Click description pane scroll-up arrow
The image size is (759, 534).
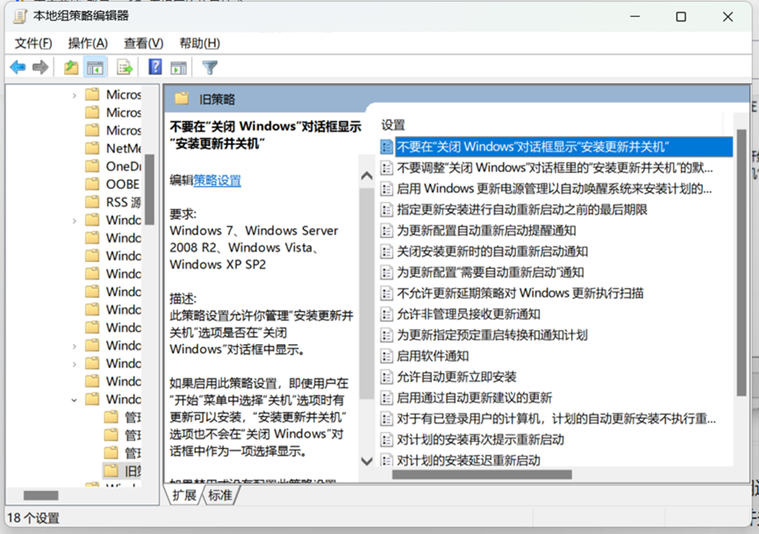click(x=367, y=176)
